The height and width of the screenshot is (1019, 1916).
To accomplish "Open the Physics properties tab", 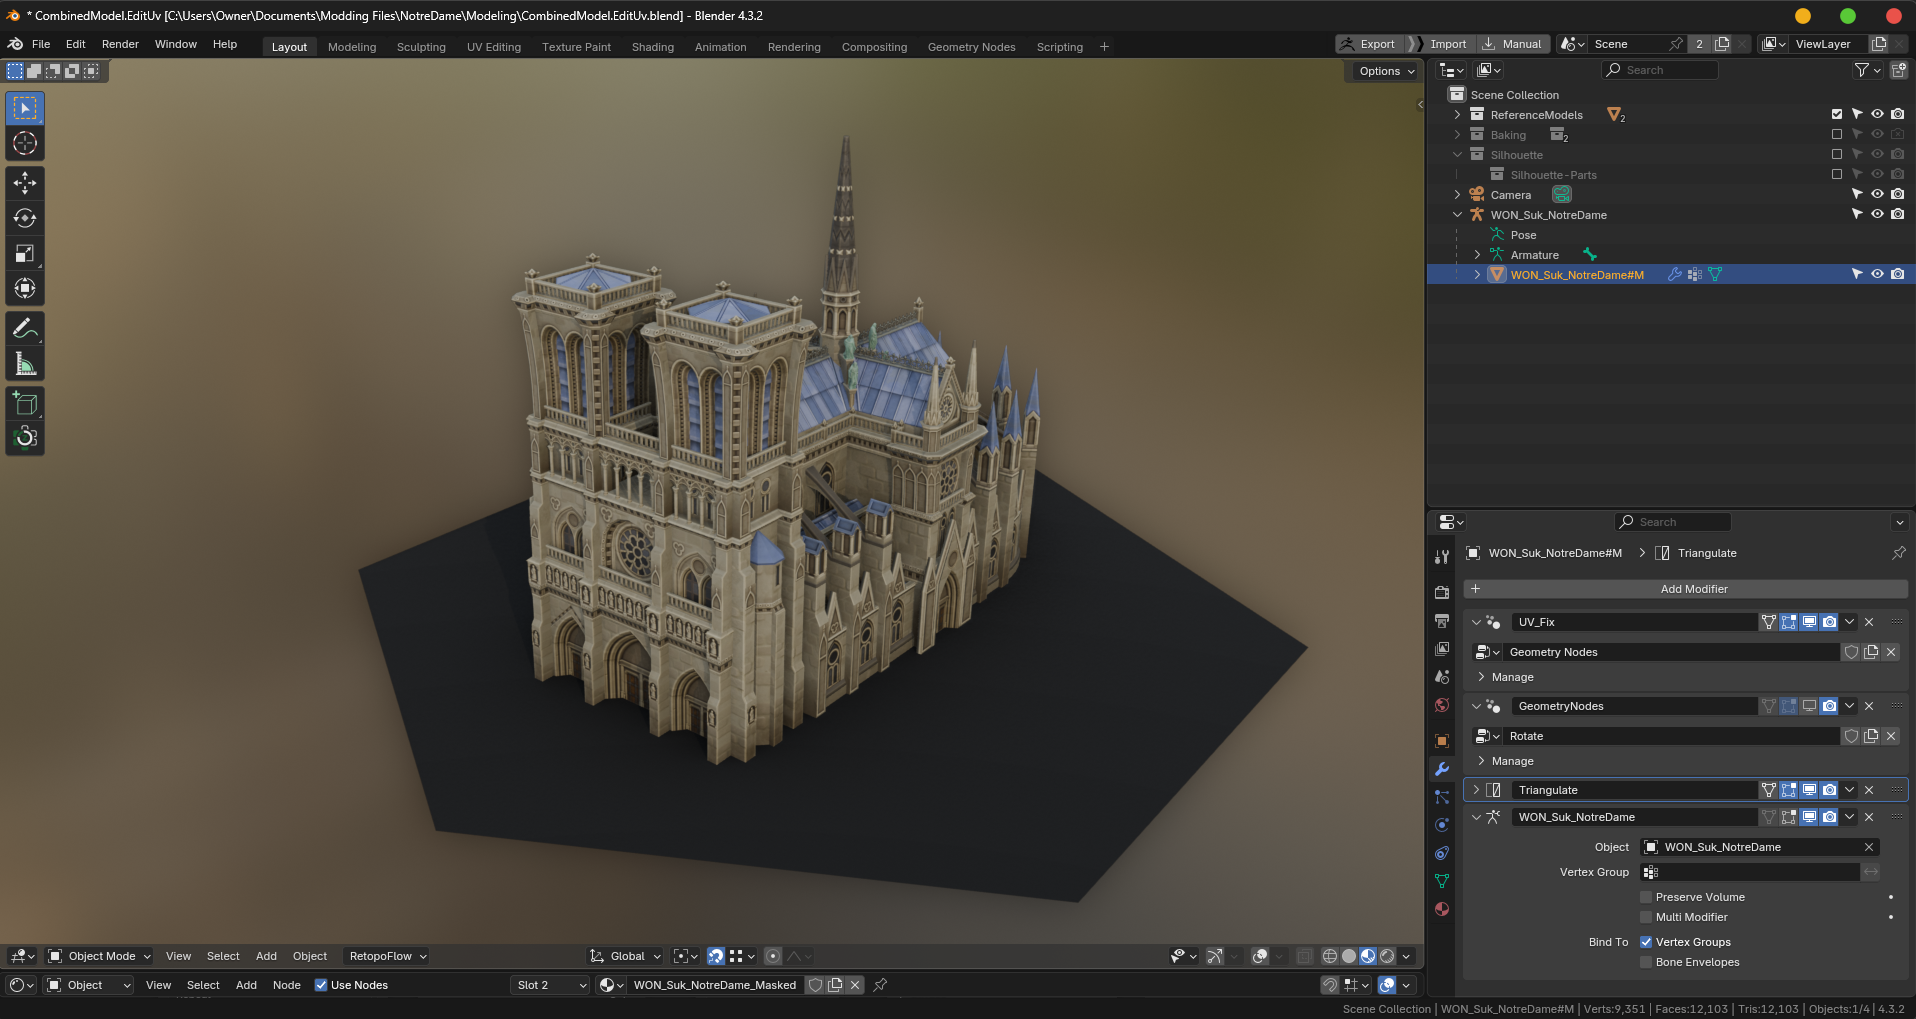I will click(1441, 825).
